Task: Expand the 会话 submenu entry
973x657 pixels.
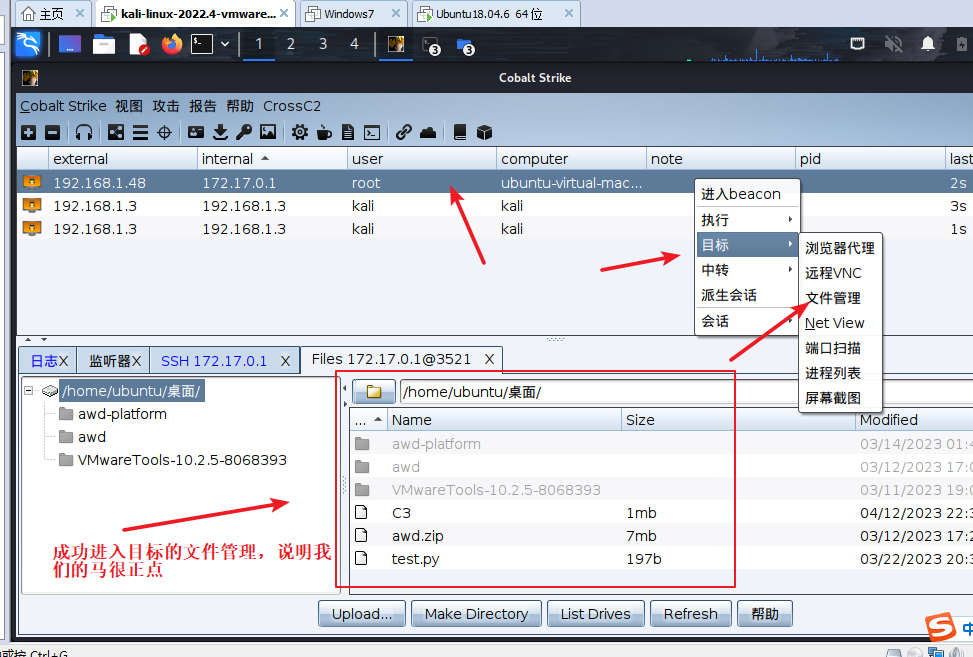Action: click(x=747, y=321)
